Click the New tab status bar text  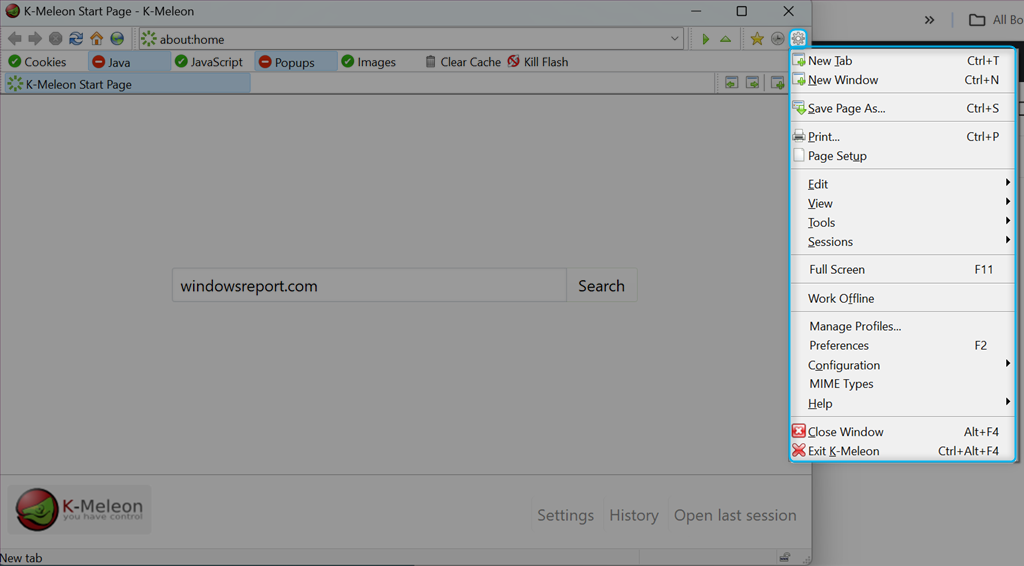tap(21, 558)
